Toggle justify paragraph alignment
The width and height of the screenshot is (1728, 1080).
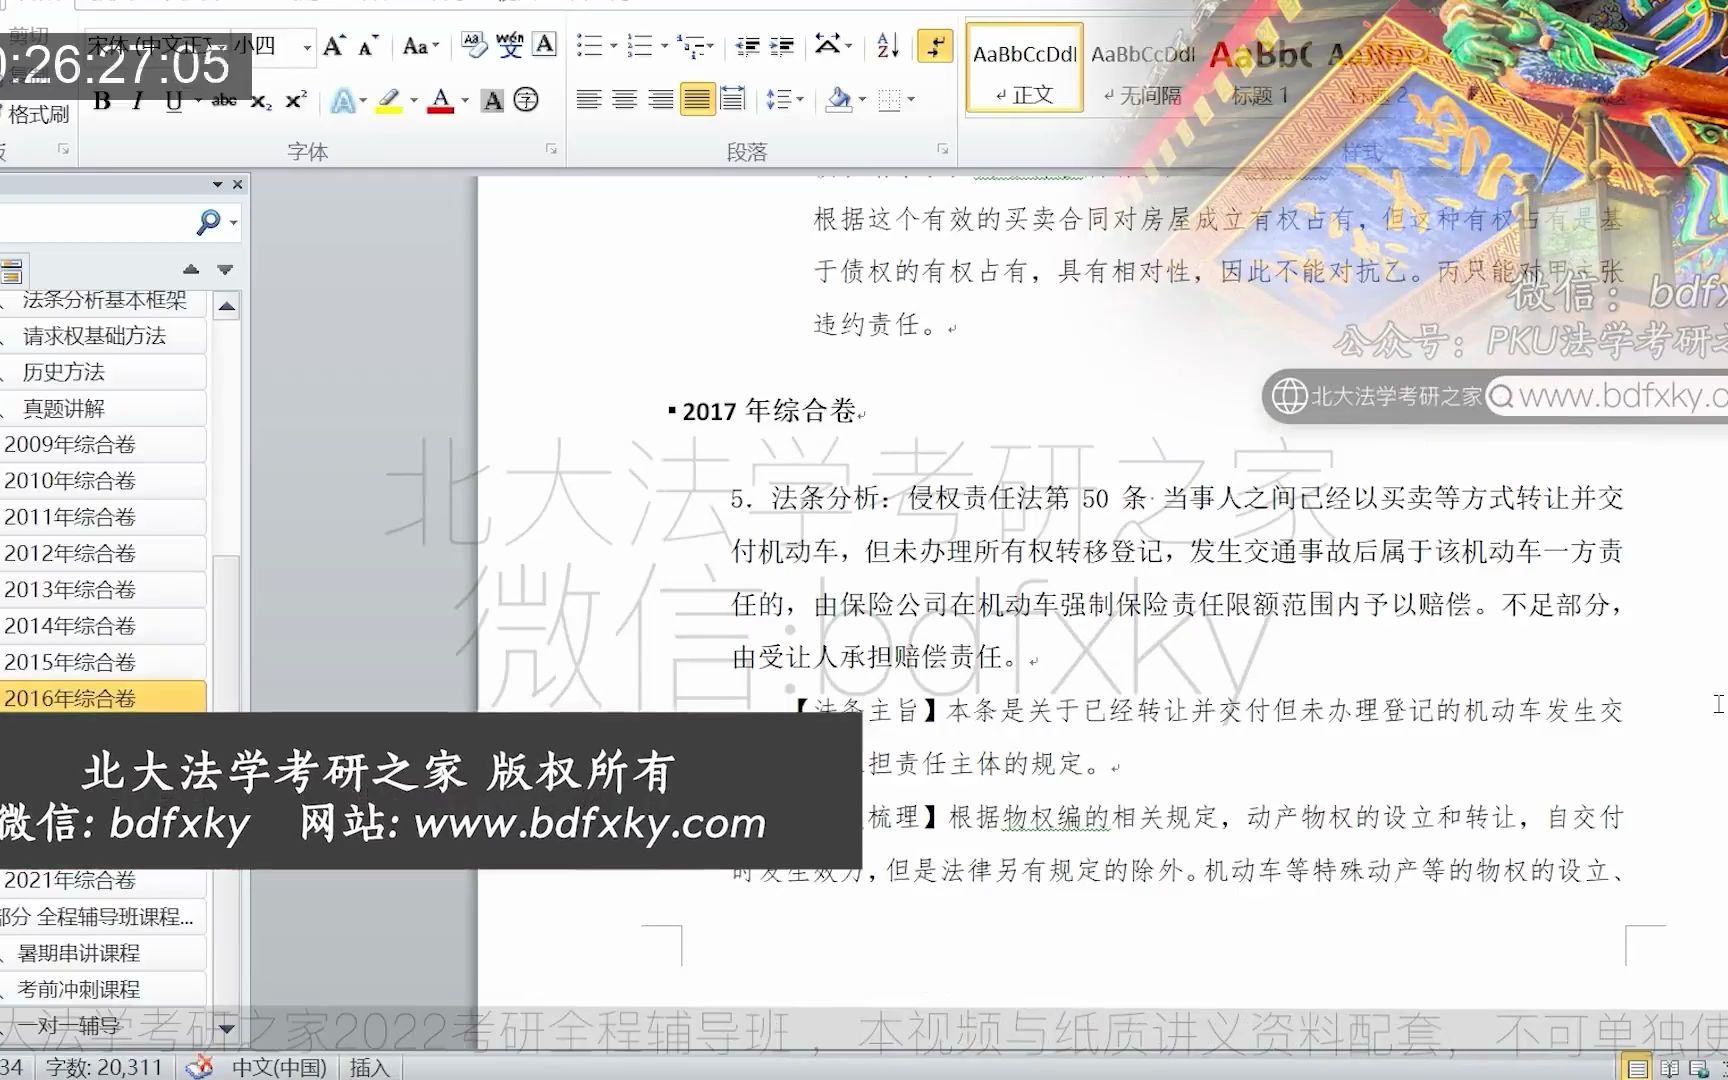tap(697, 99)
